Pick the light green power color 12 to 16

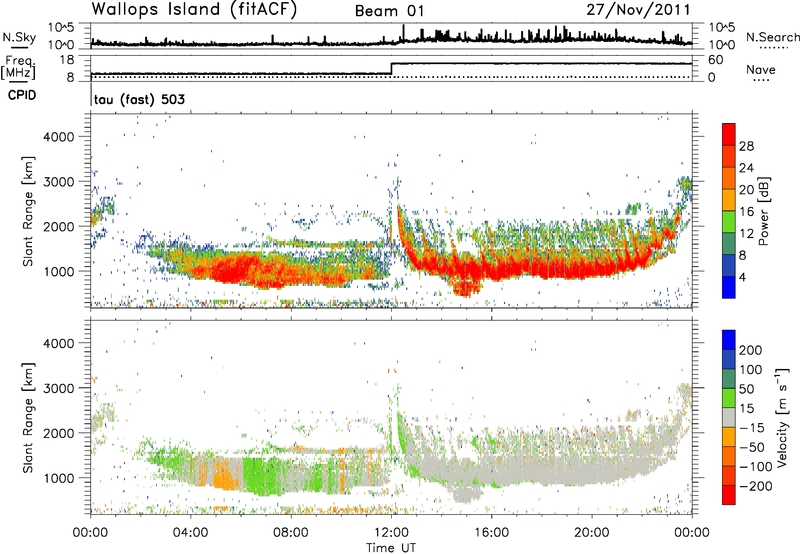click(x=729, y=222)
